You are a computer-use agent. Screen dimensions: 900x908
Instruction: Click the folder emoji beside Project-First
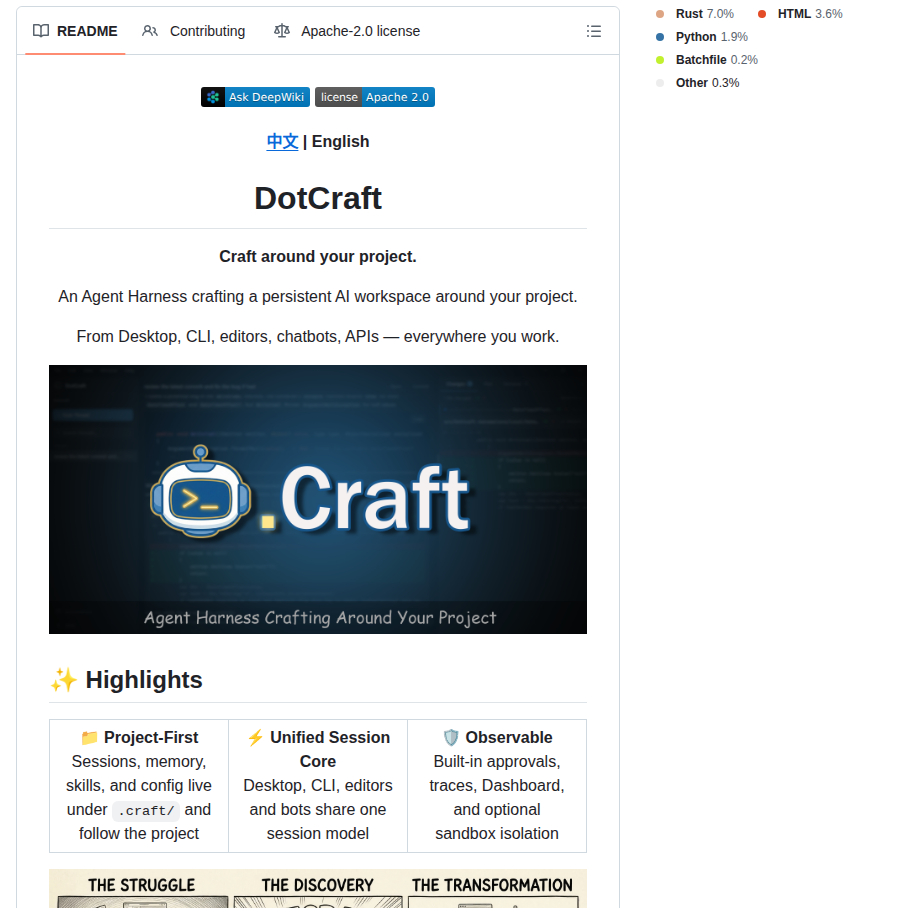(x=89, y=738)
